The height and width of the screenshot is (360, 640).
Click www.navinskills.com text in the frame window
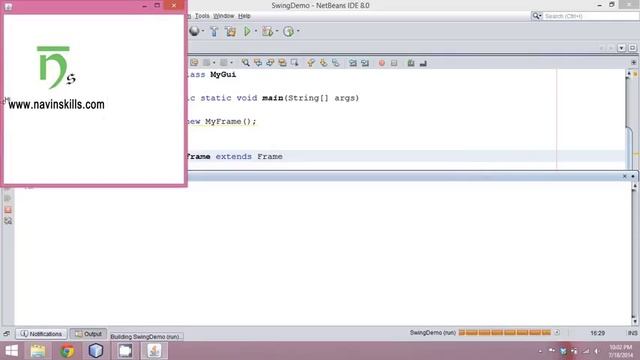pyautogui.click(x=56, y=104)
